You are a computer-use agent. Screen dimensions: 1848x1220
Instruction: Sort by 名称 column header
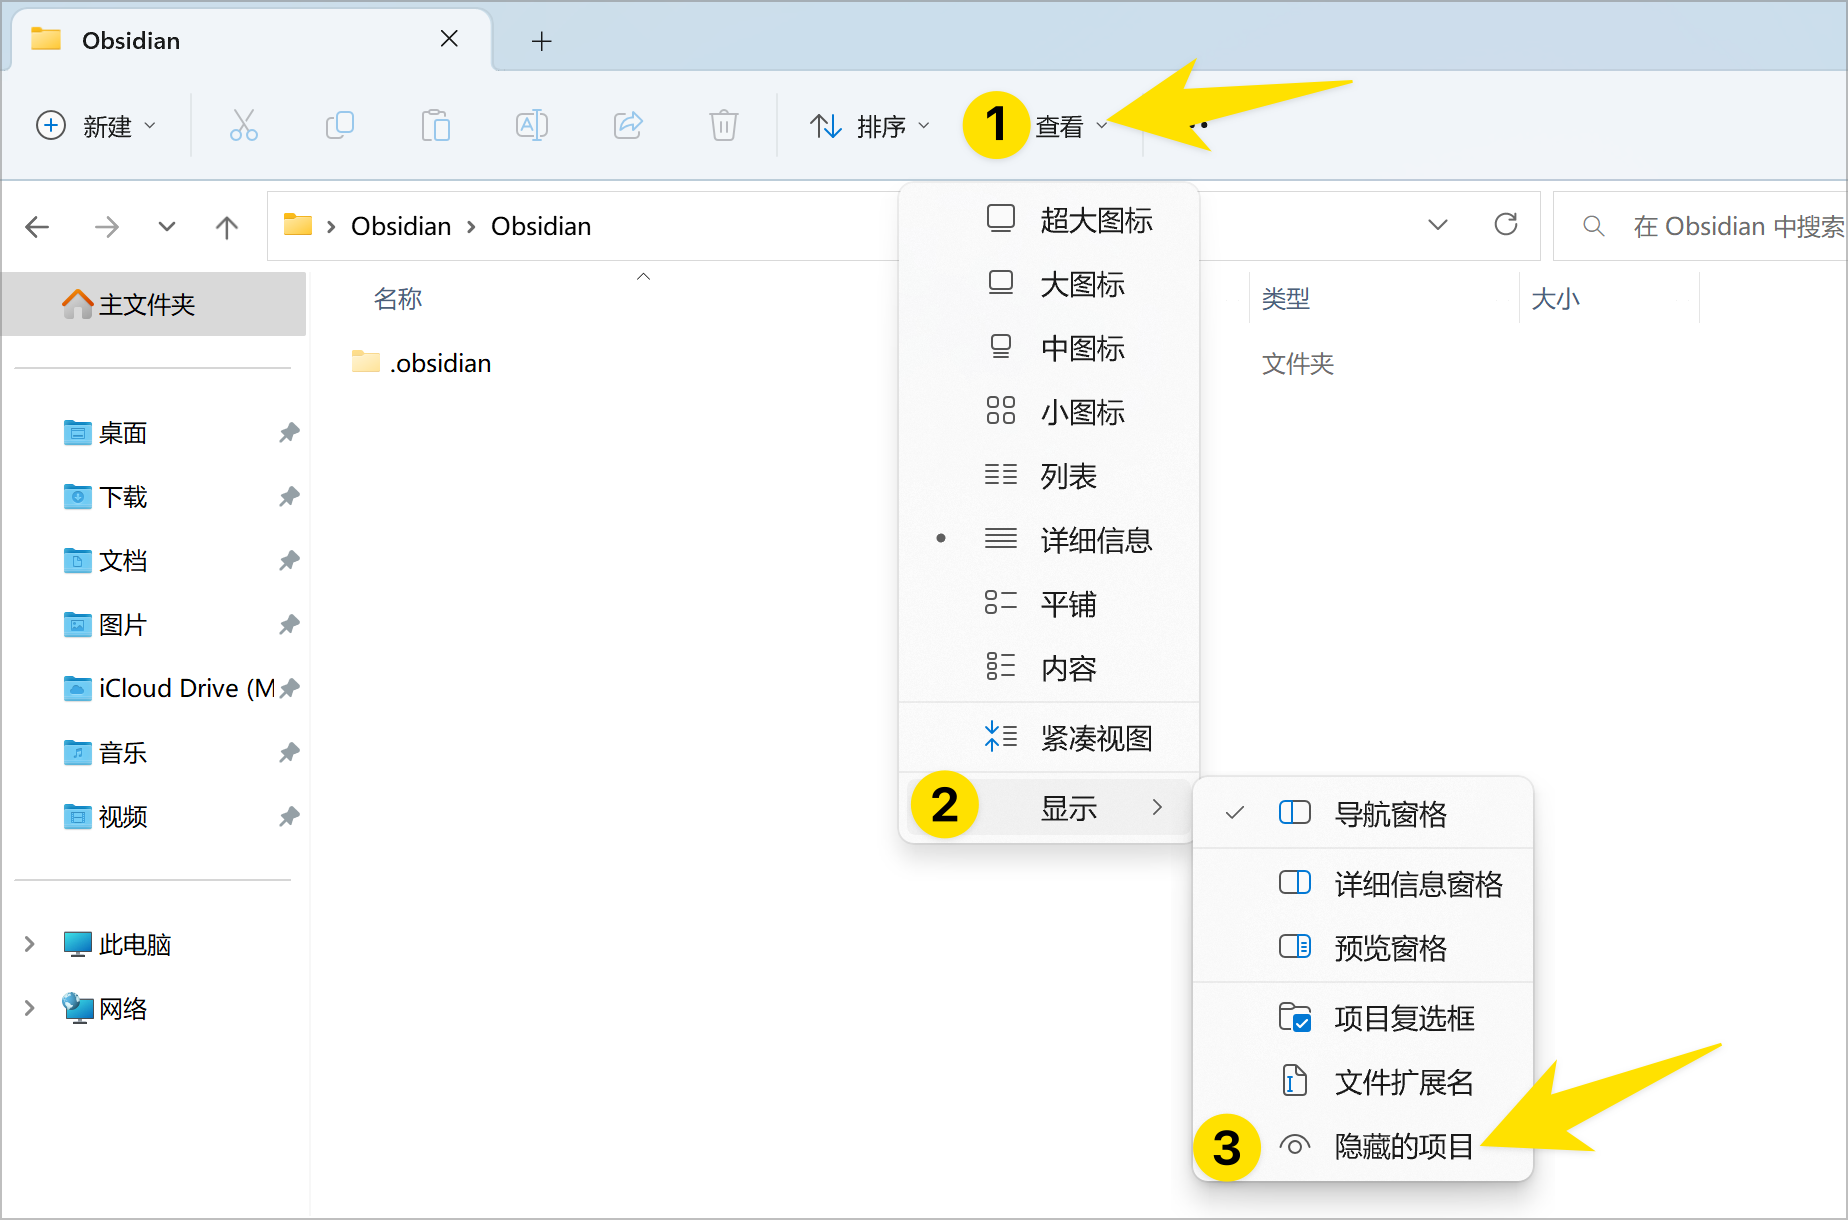click(x=398, y=299)
